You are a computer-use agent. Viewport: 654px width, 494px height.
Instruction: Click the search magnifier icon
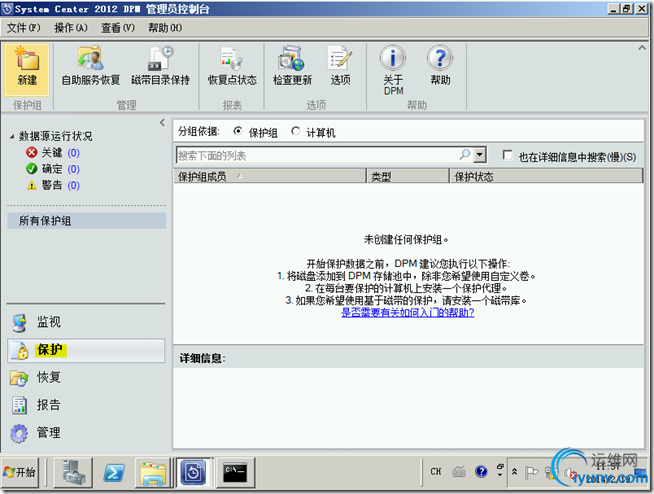click(x=465, y=155)
